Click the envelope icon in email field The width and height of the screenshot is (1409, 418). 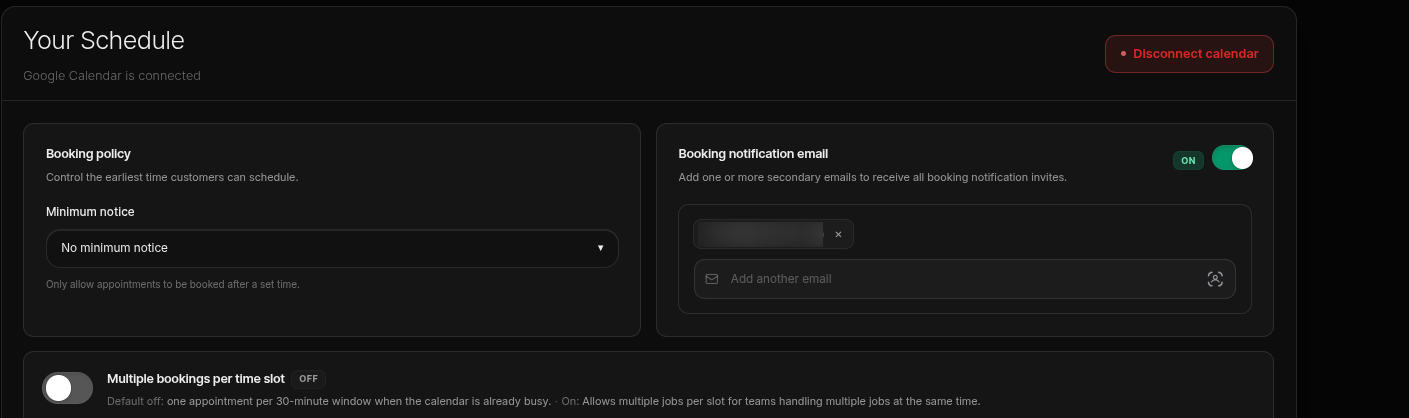point(712,279)
